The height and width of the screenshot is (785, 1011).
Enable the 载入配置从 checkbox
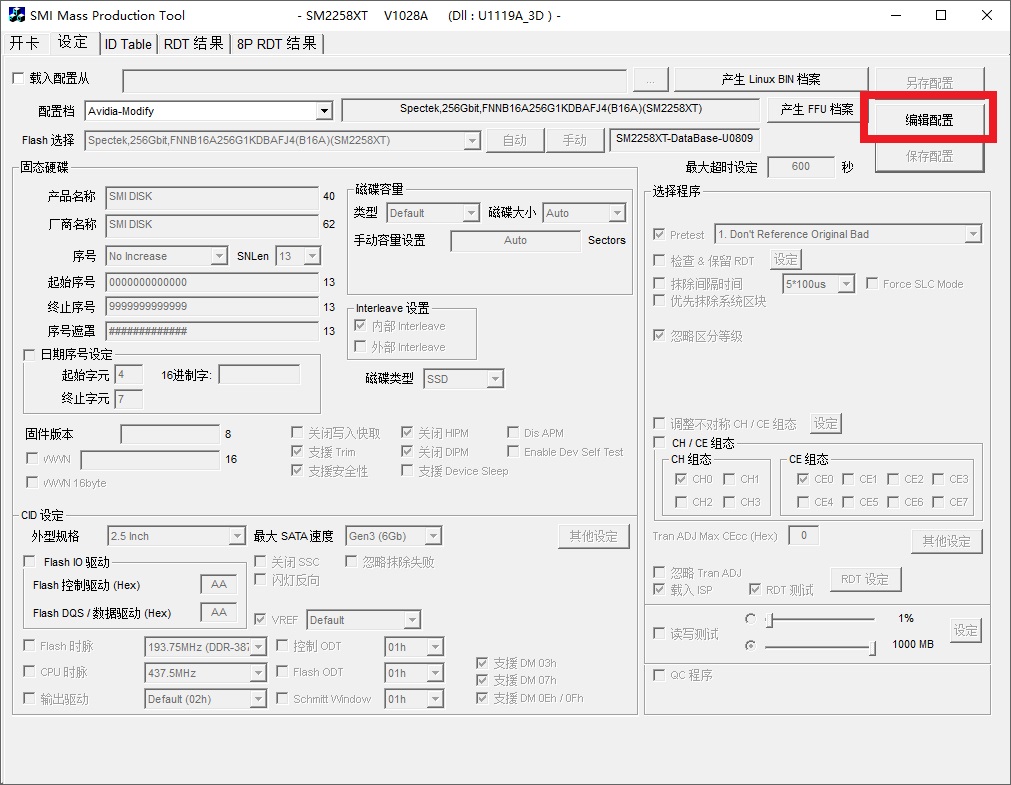click(x=17, y=78)
